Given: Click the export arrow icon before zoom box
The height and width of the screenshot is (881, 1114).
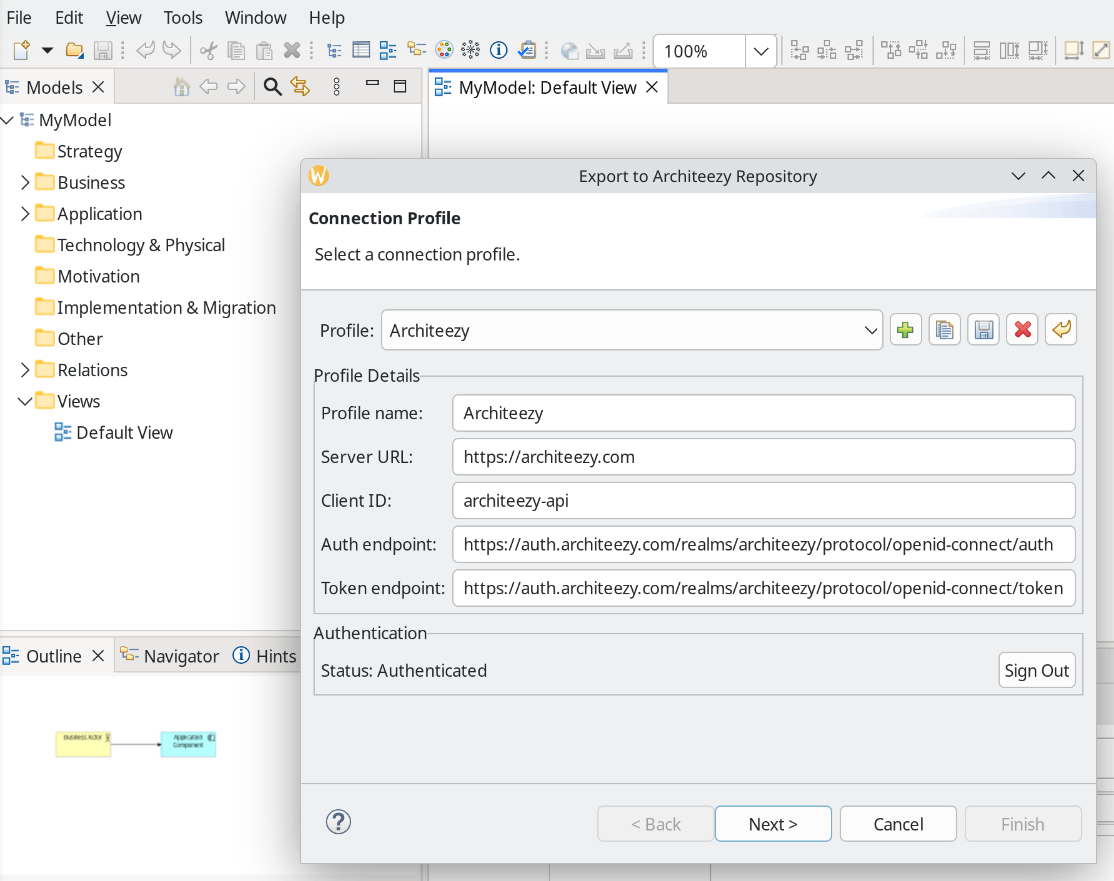Looking at the screenshot, I should 623,50.
